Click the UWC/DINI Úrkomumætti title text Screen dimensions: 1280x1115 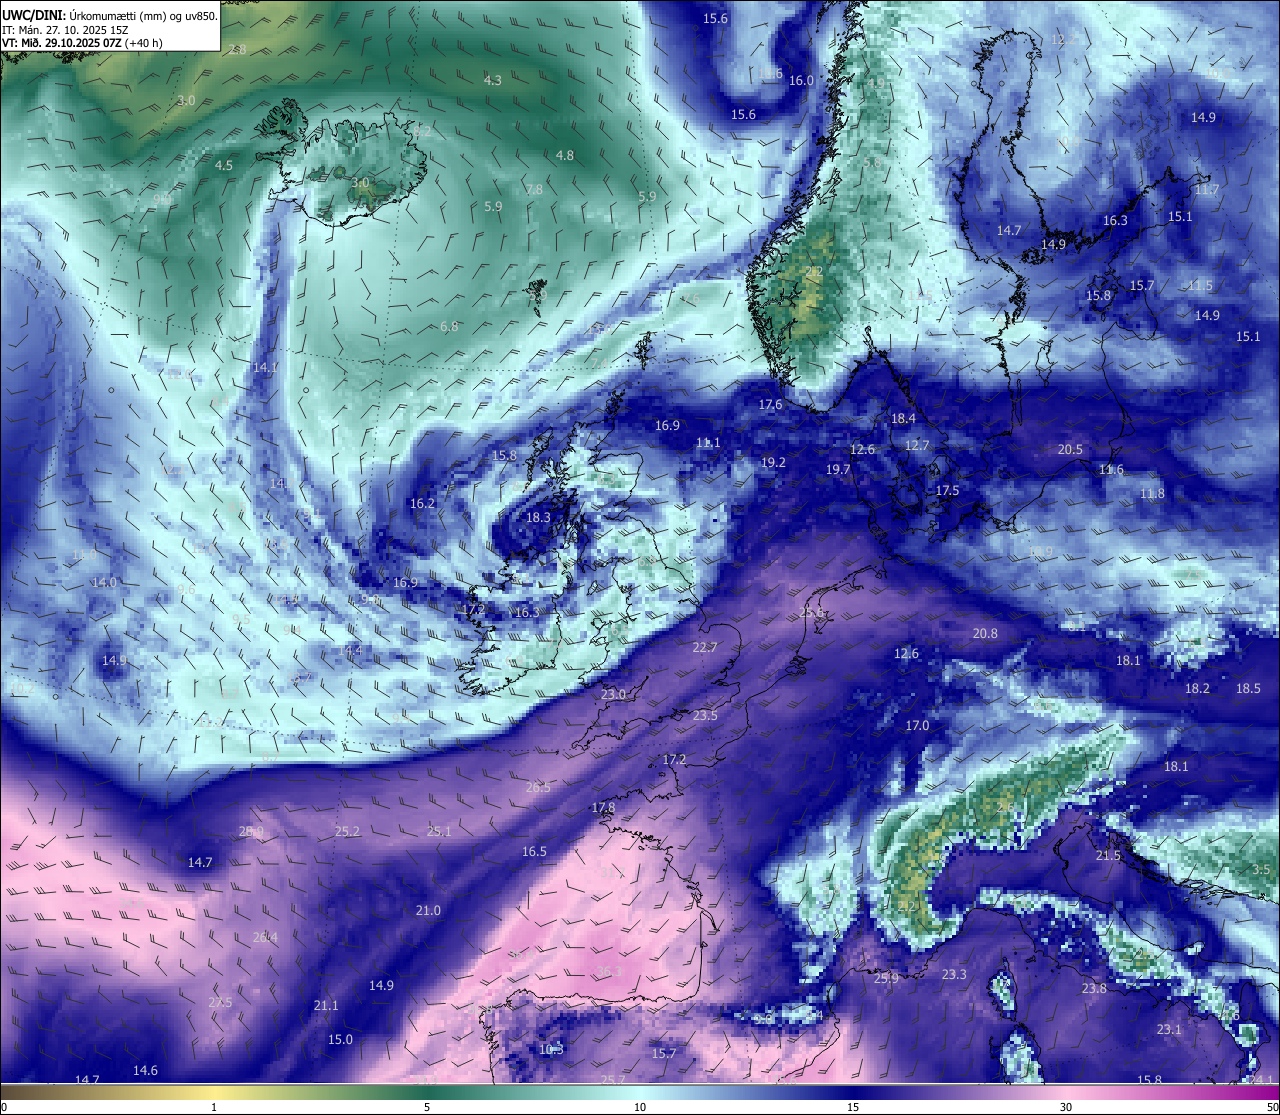(110, 16)
